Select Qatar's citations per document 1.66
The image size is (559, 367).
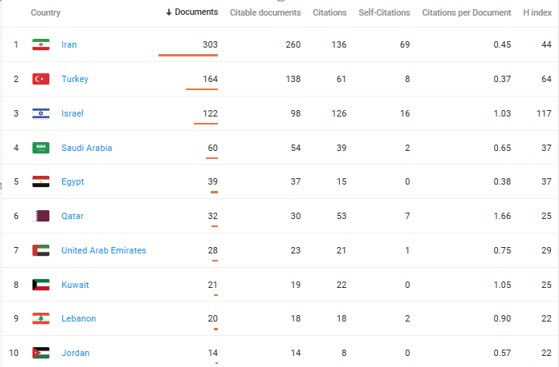pos(502,216)
